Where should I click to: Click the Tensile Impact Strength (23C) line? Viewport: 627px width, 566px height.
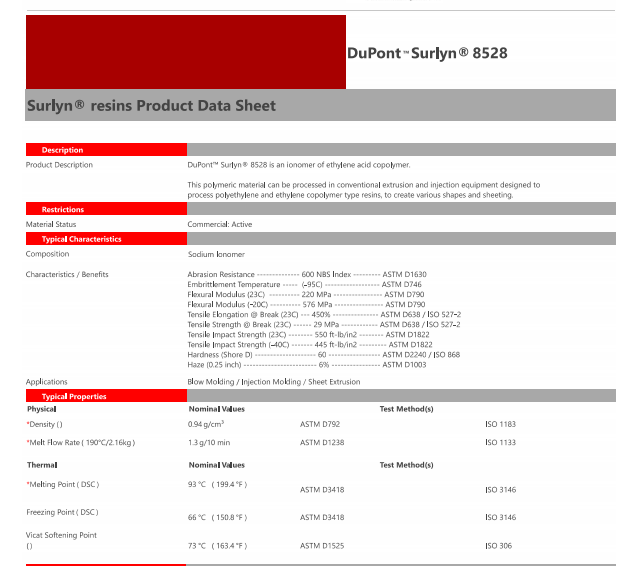tap(308, 334)
